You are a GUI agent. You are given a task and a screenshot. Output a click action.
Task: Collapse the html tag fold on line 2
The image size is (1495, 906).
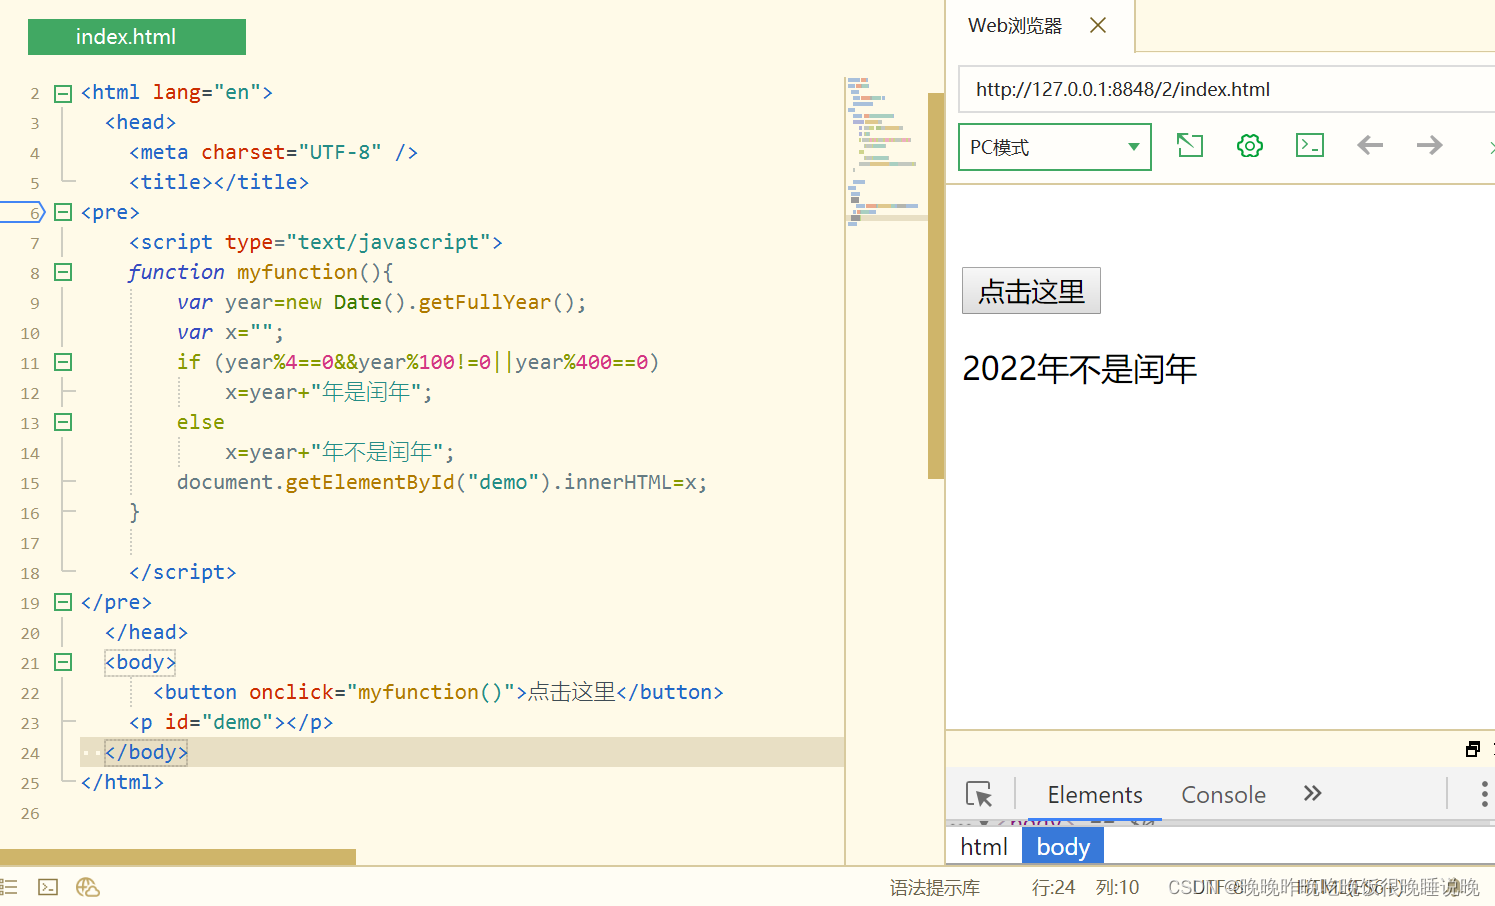[x=63, y=93]
